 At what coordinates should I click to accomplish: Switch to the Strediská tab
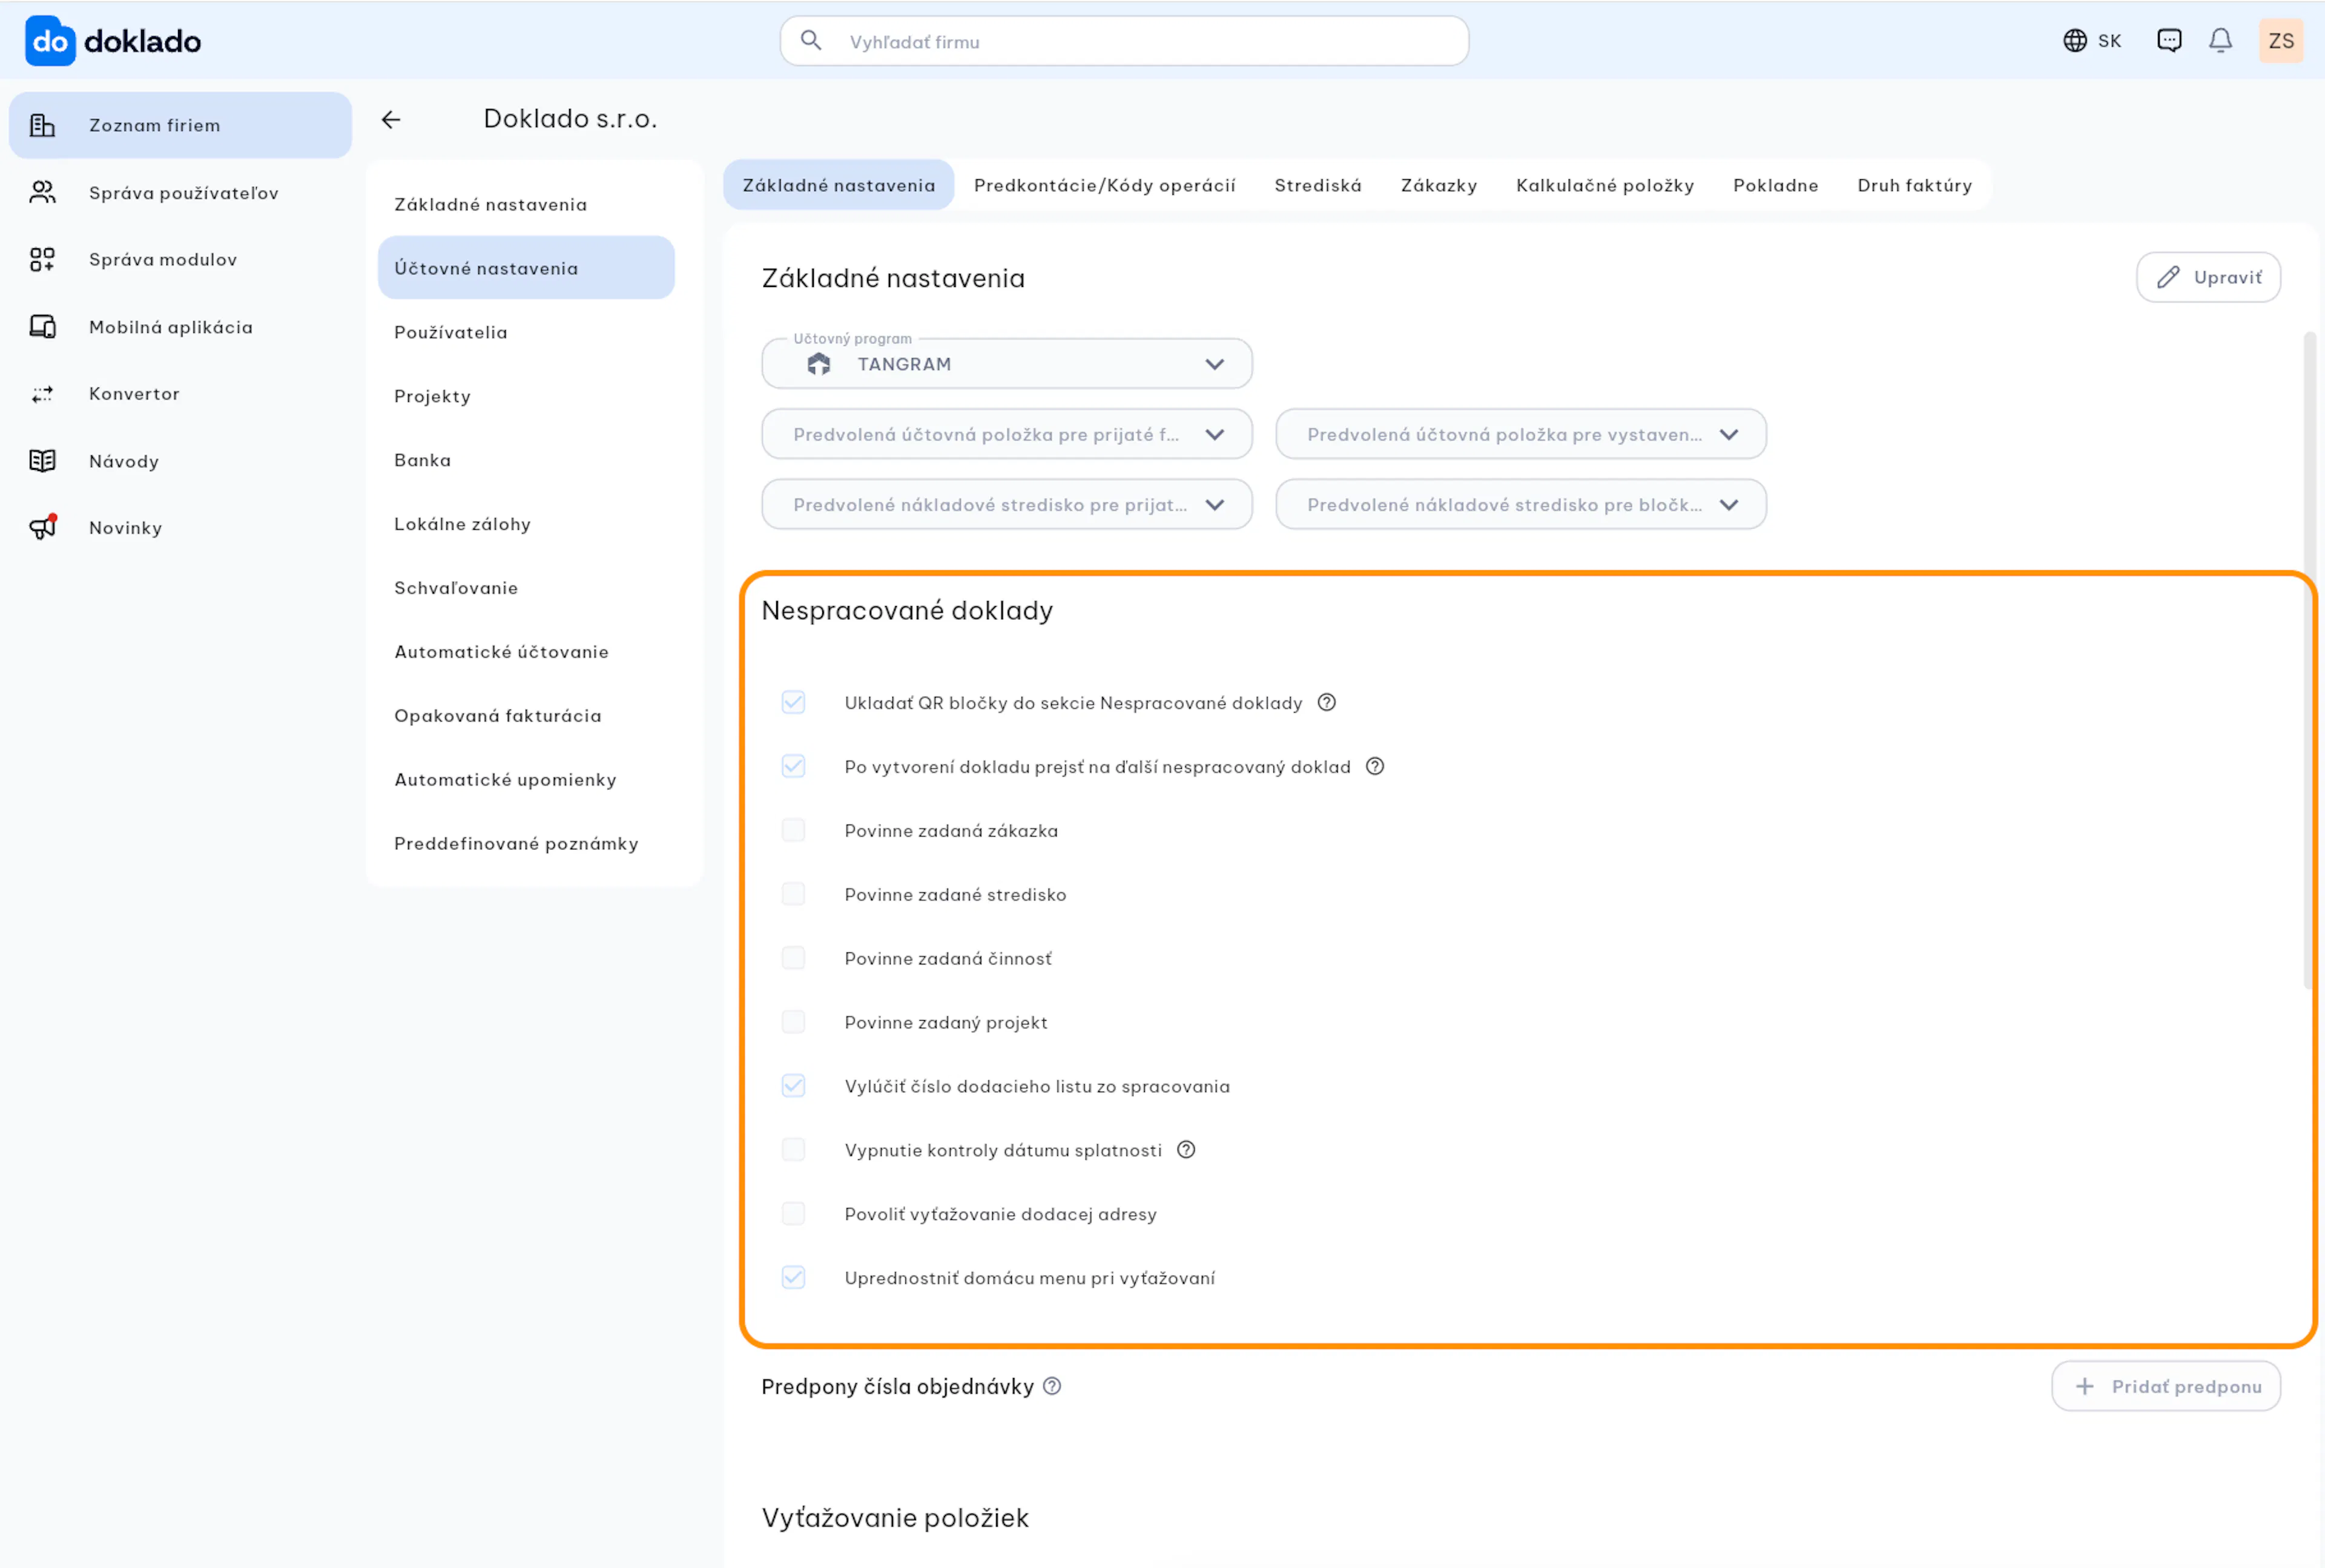(1317, 185)
